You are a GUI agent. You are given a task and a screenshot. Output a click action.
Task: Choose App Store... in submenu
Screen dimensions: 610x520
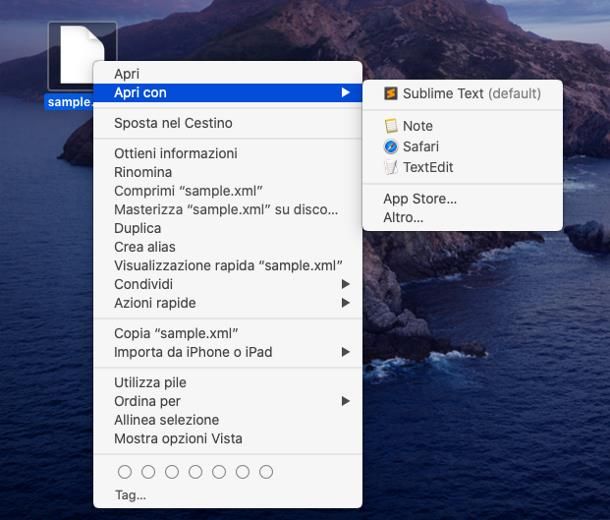point(463,199)
